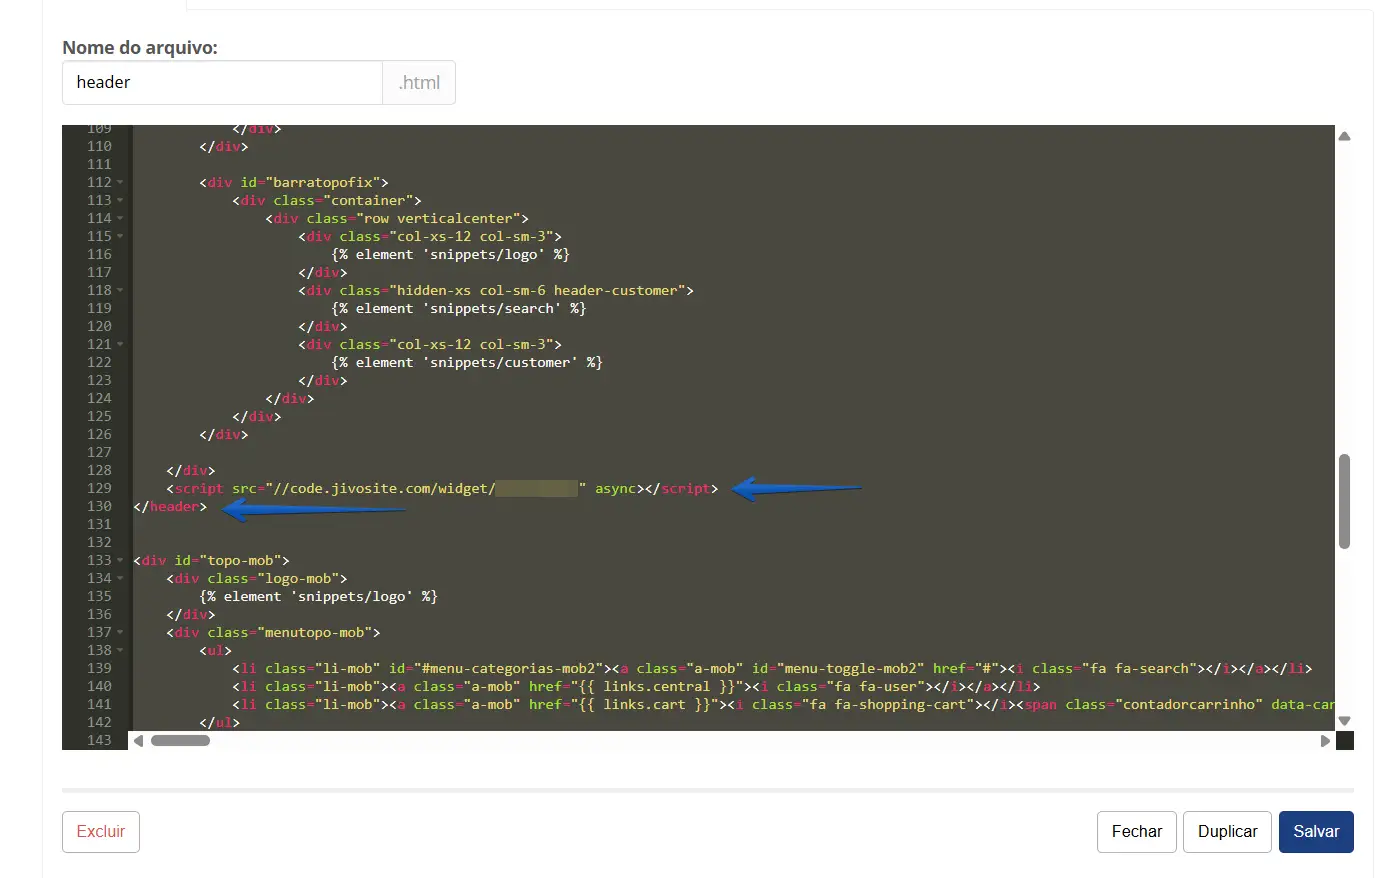Fold the code block at line 115

pos(120,237)
